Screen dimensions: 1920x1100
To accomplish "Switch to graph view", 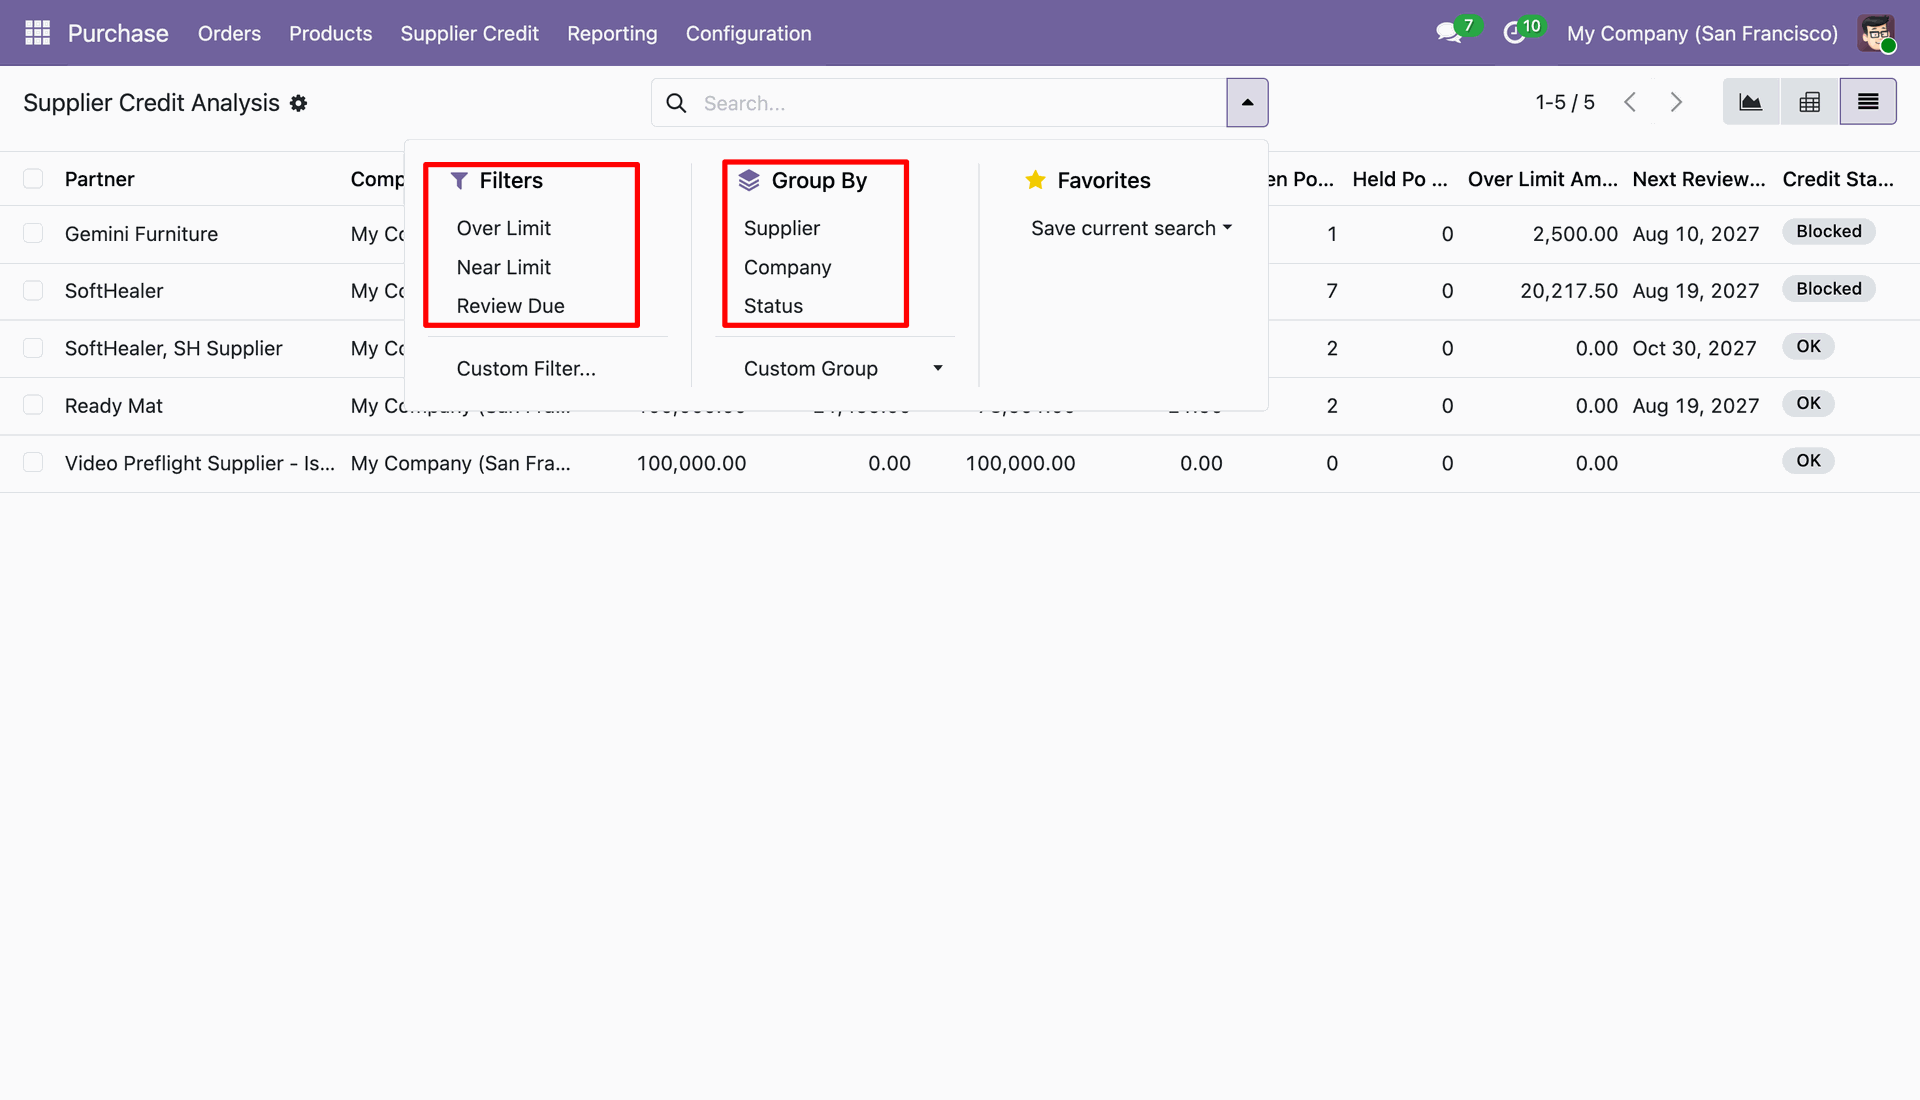I will click(x=1750, y=102).
